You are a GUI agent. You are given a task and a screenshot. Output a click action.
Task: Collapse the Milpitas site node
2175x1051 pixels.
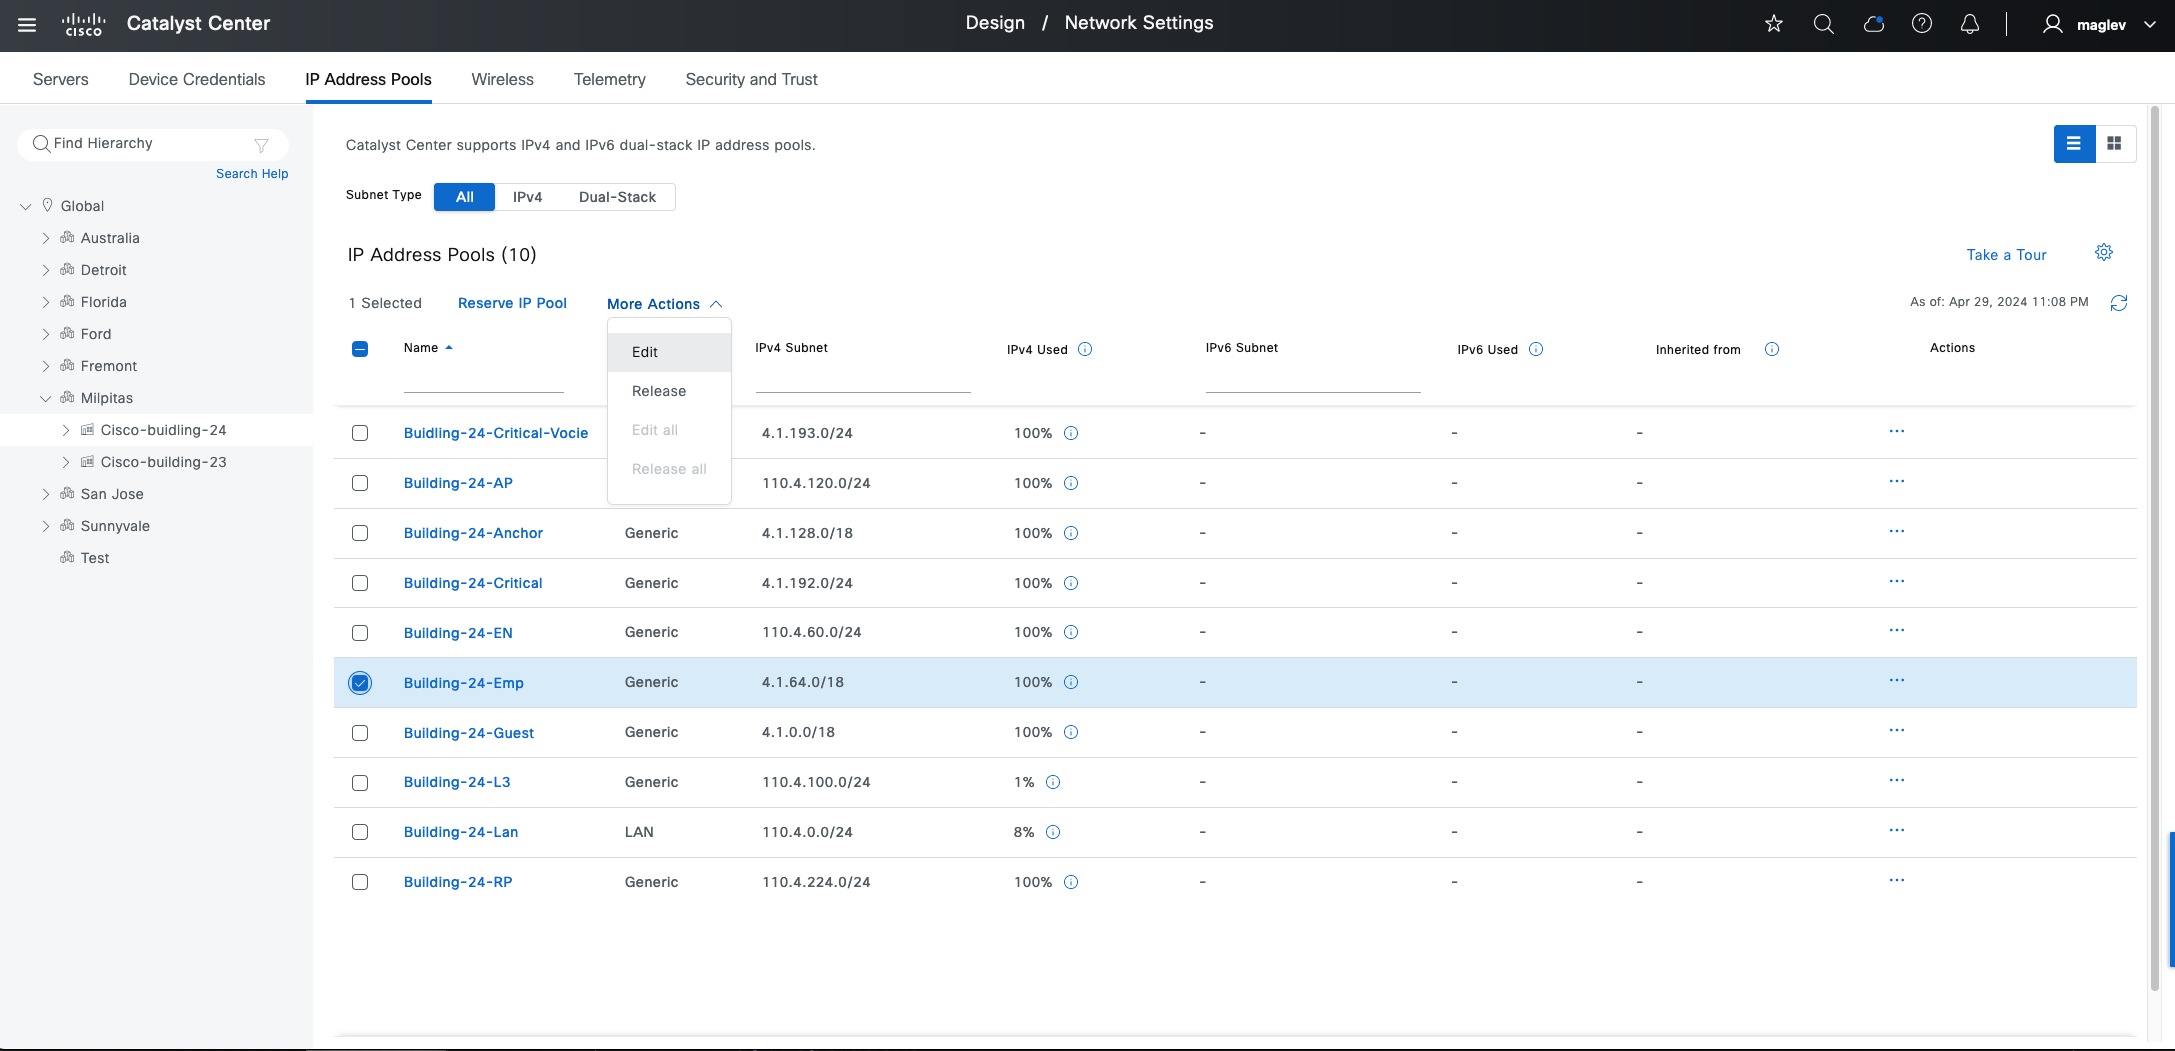click(x=46, y=399)
